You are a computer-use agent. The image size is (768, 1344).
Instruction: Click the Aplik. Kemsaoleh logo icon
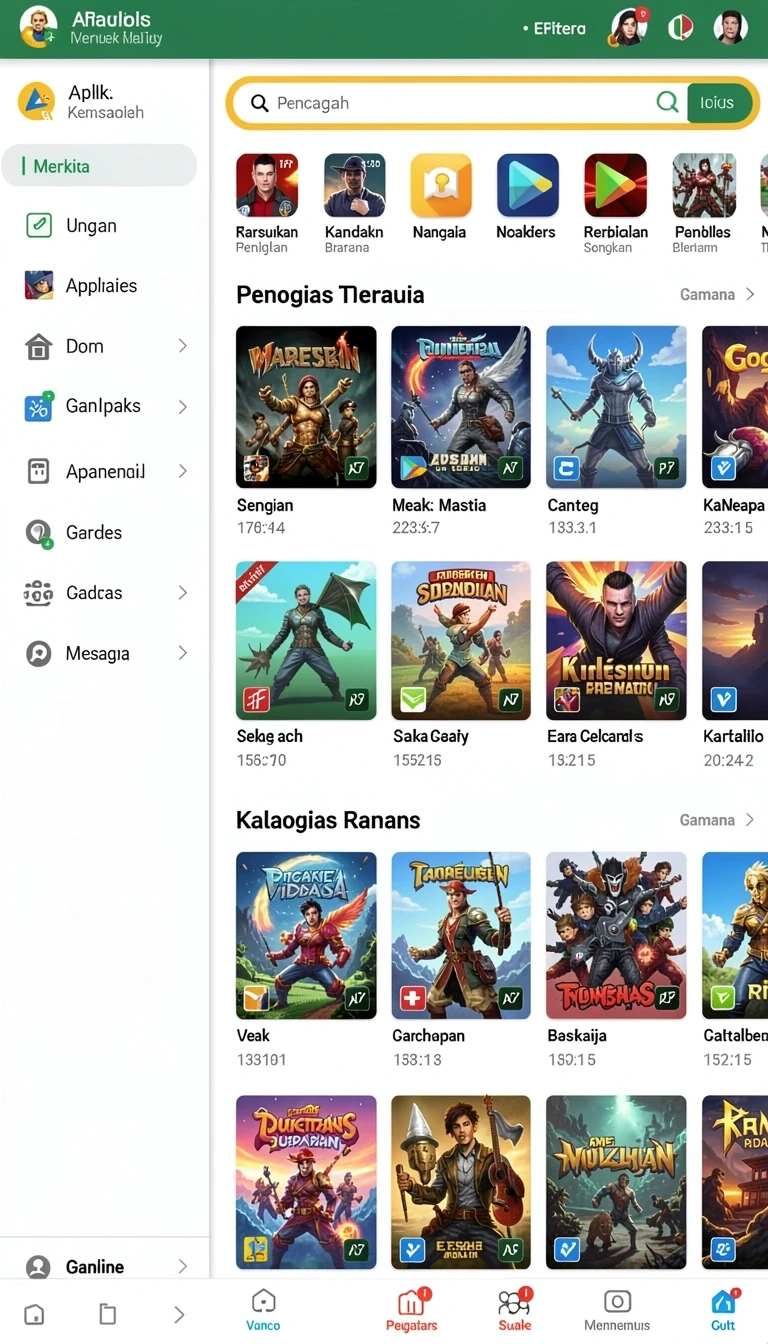[x=36, y=101]
